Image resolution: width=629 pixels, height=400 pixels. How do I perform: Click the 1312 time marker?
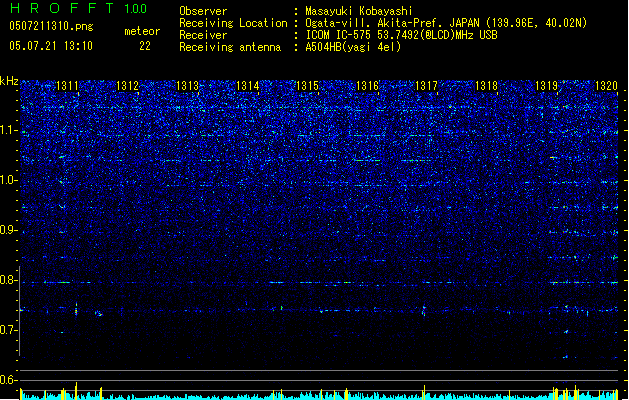click(127, 86)
